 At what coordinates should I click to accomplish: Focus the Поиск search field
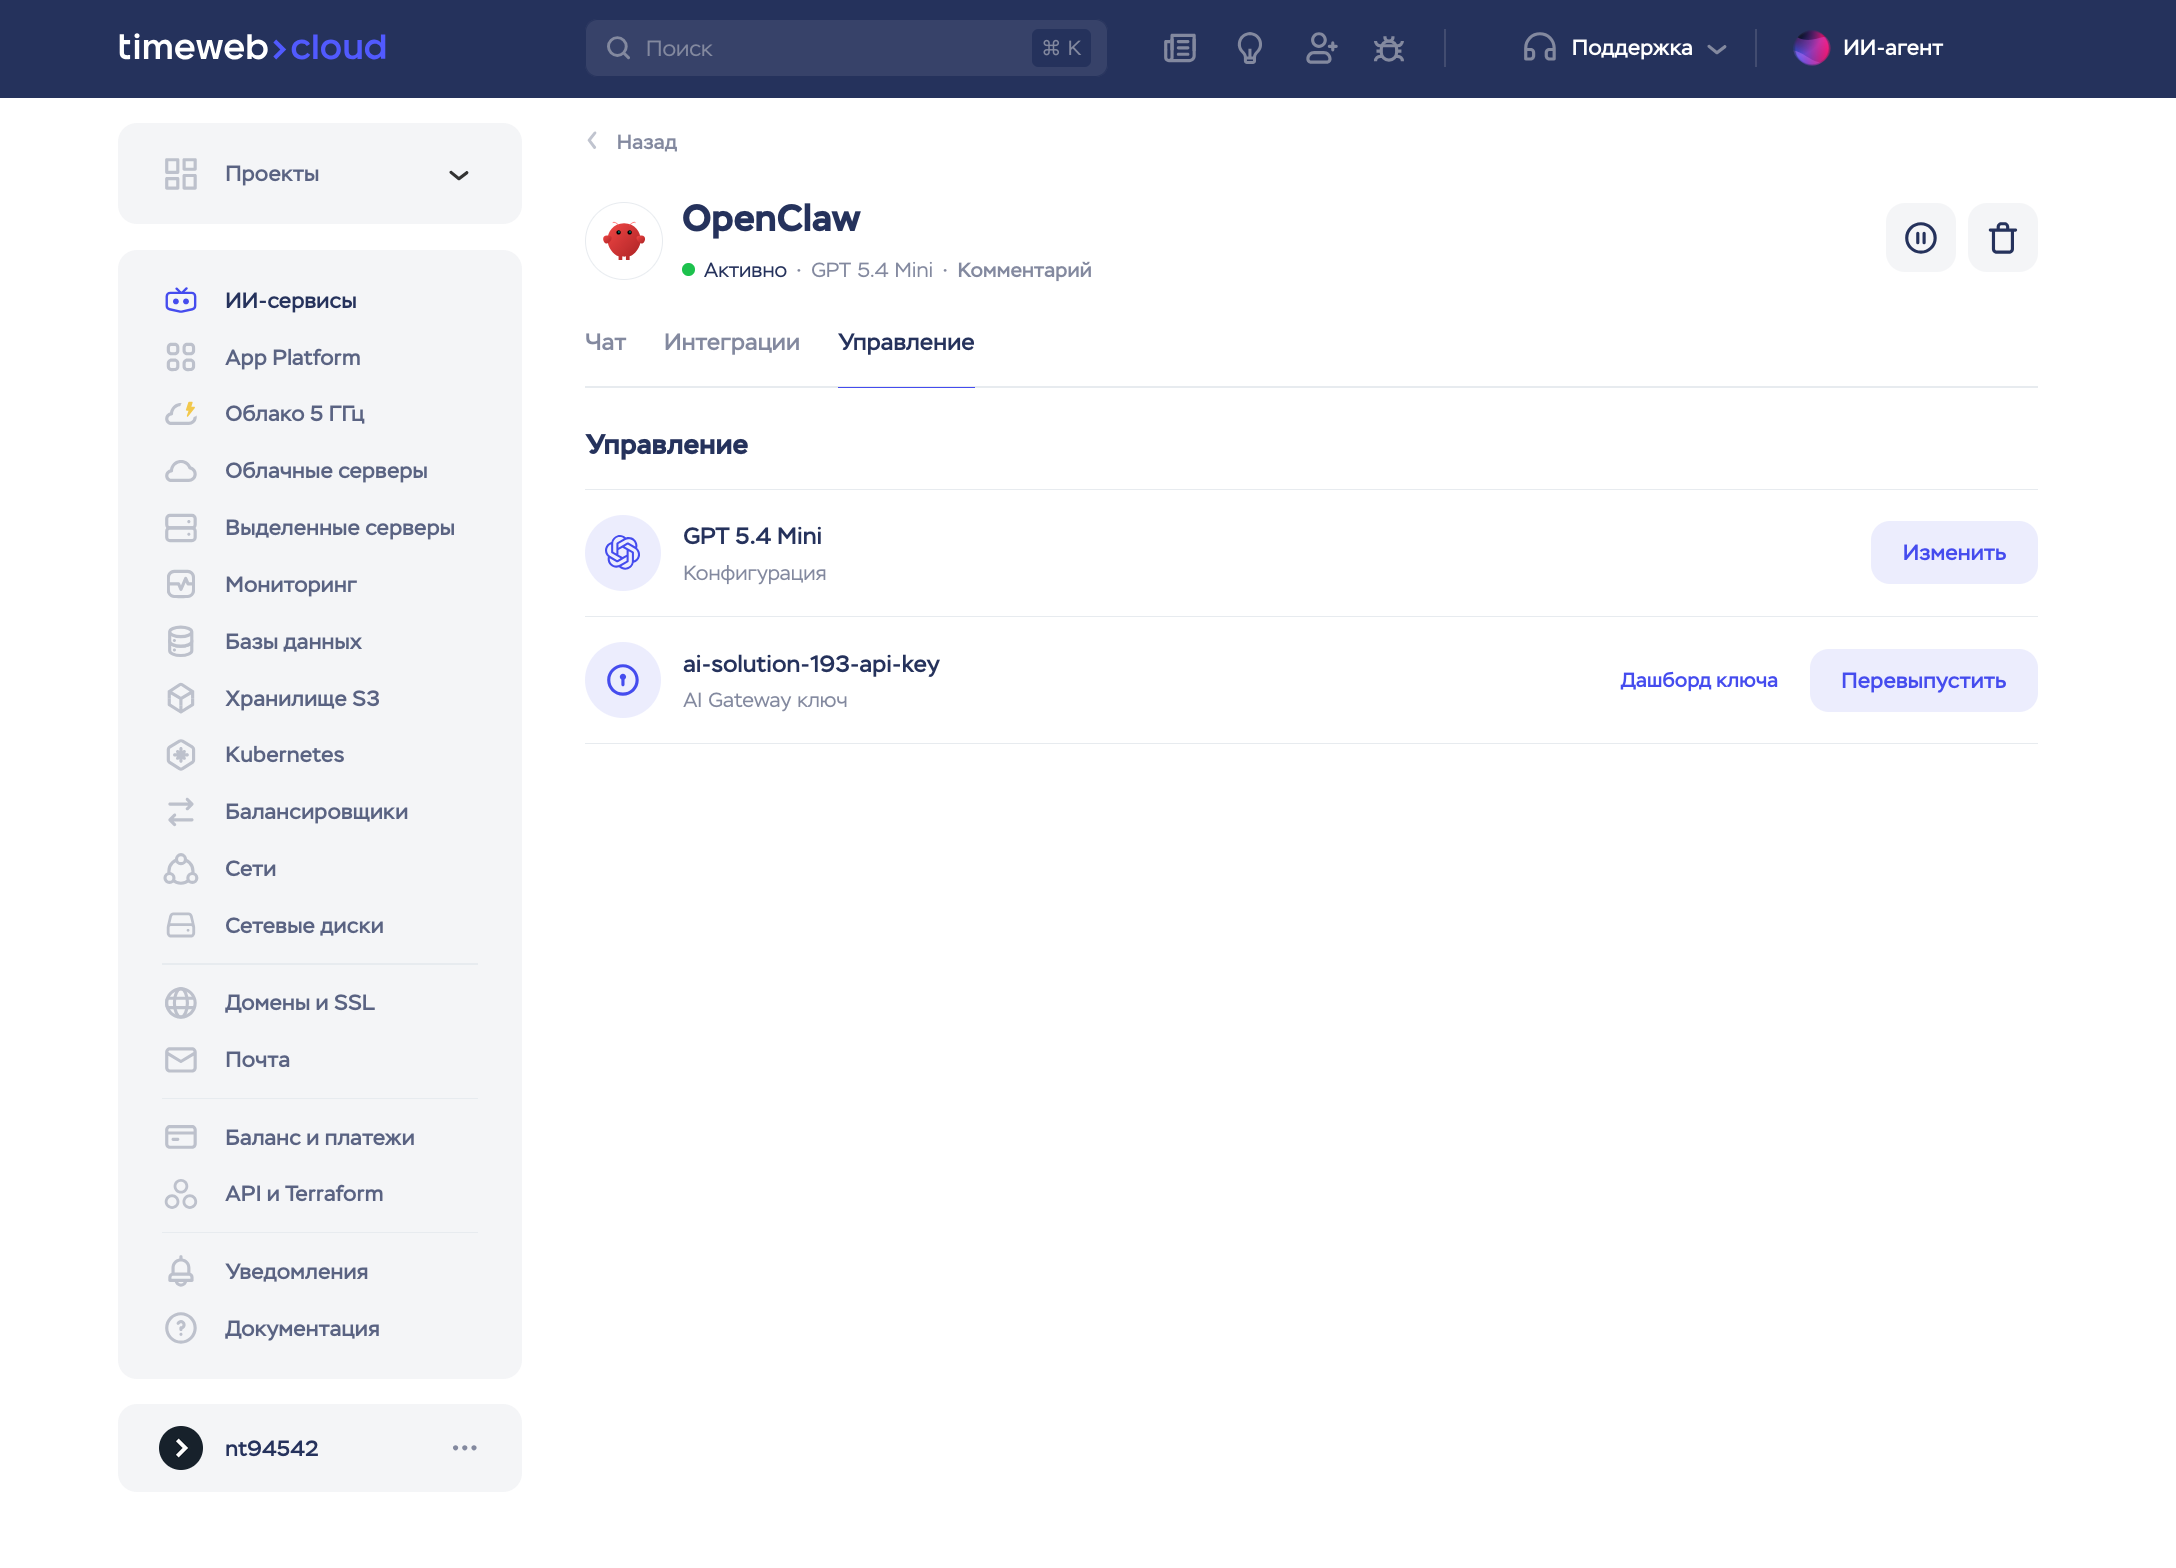coord(846,48)
